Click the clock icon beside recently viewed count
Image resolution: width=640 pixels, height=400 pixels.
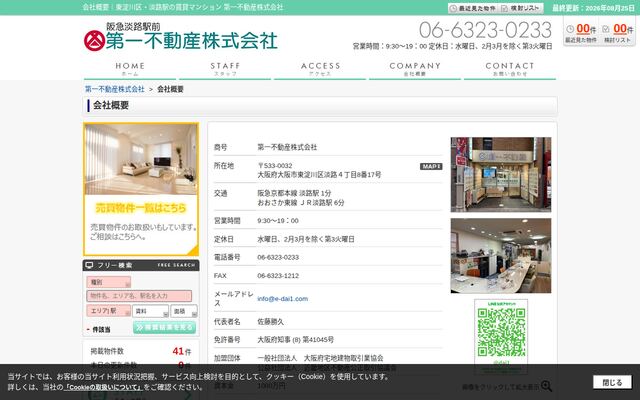570,29
